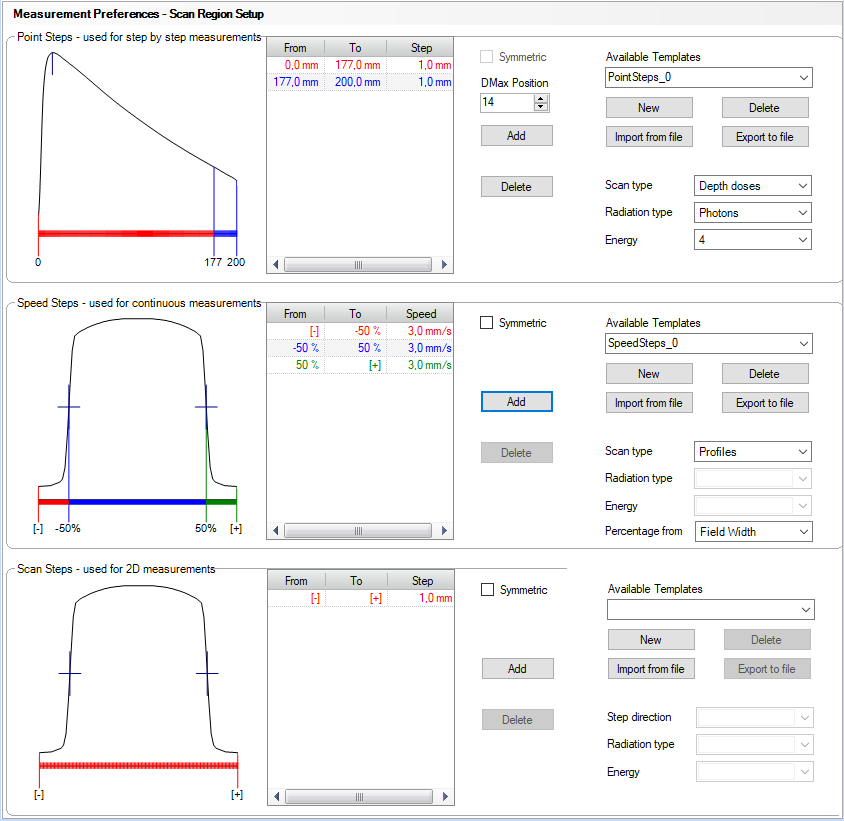The height and width of the screenshot is (821, 844).
Task: Select the -50 % to 50 % speed row
Action: (359, 348)
